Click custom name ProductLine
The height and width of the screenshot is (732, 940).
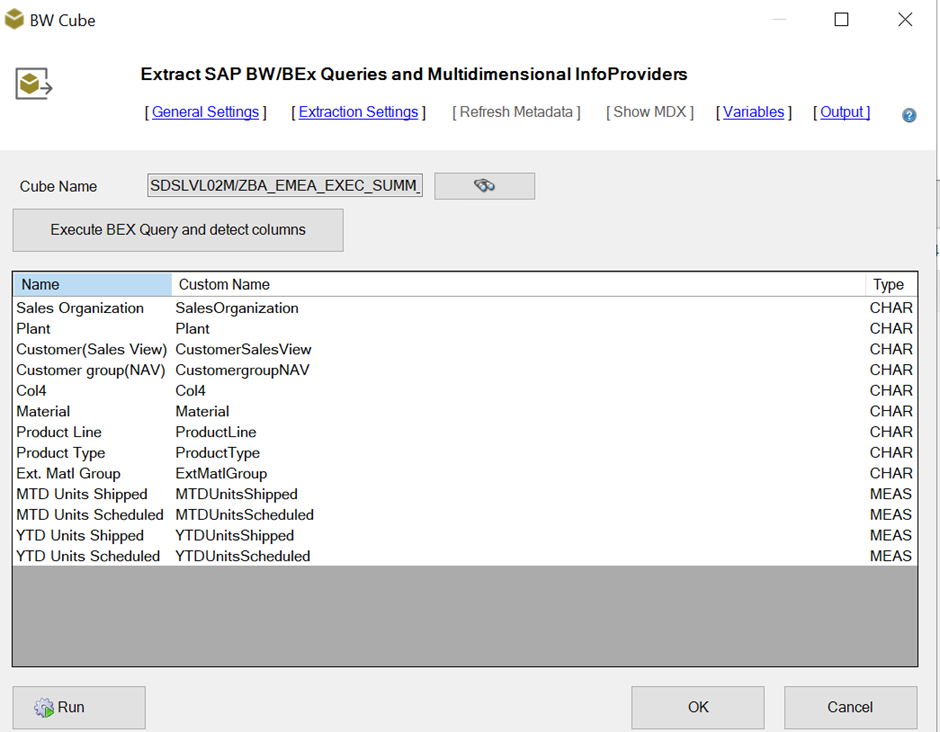(216, 432)
